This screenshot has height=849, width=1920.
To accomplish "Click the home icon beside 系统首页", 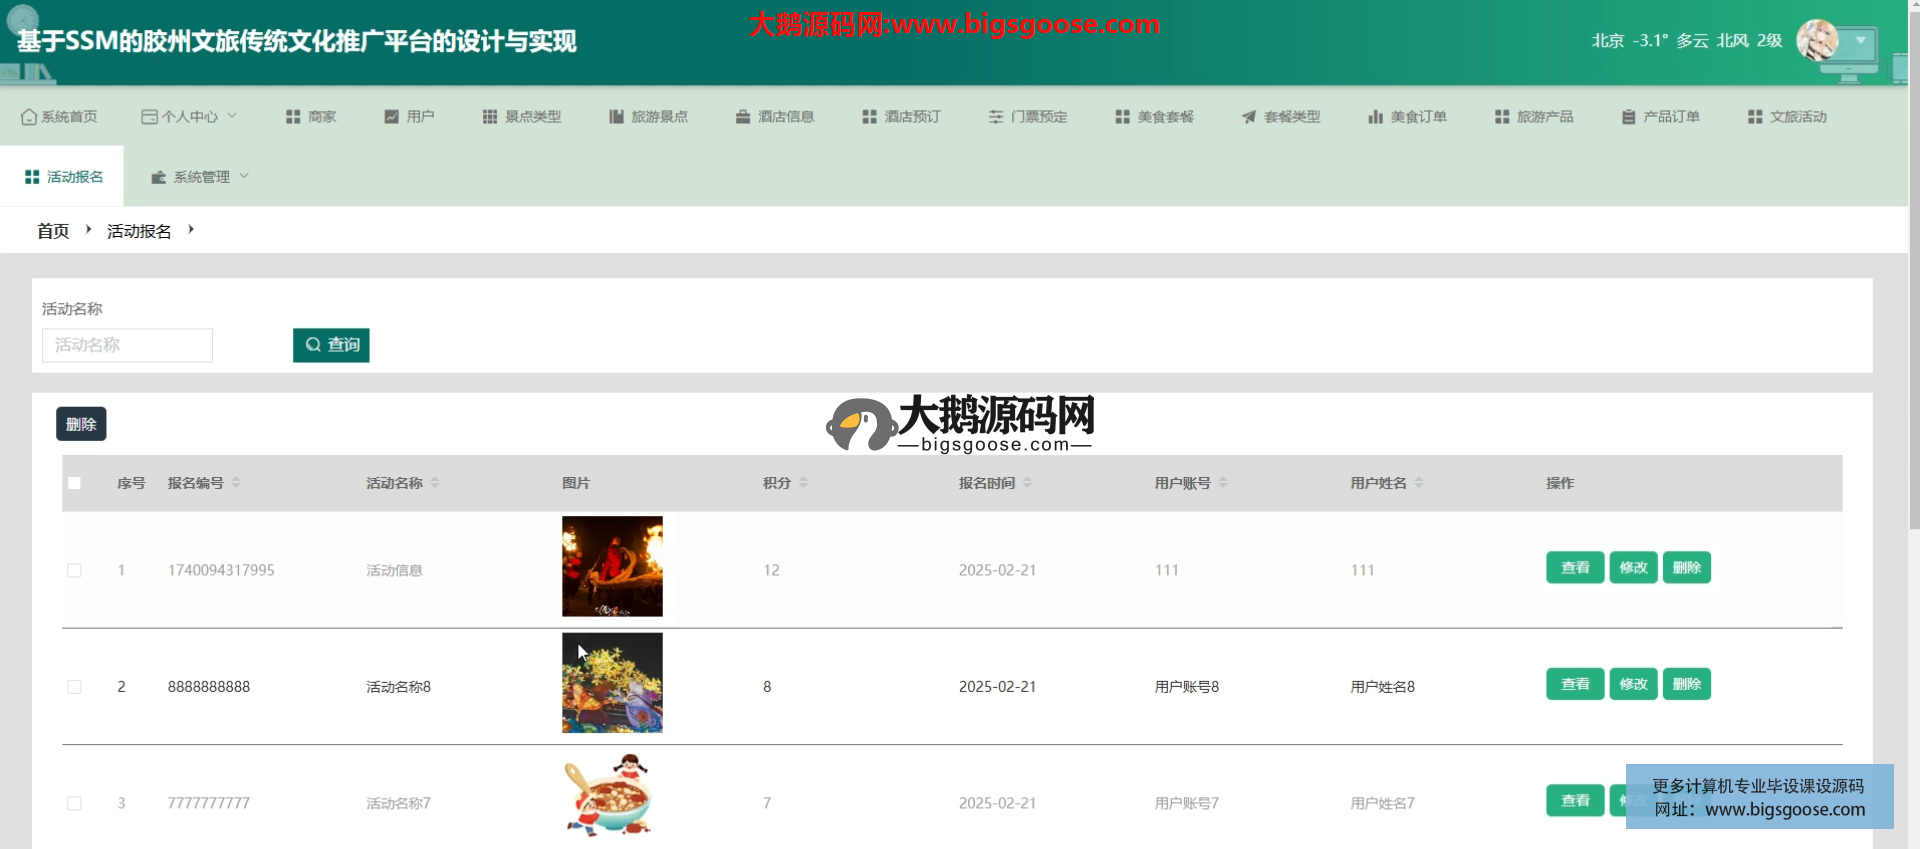I will (29, 117).
